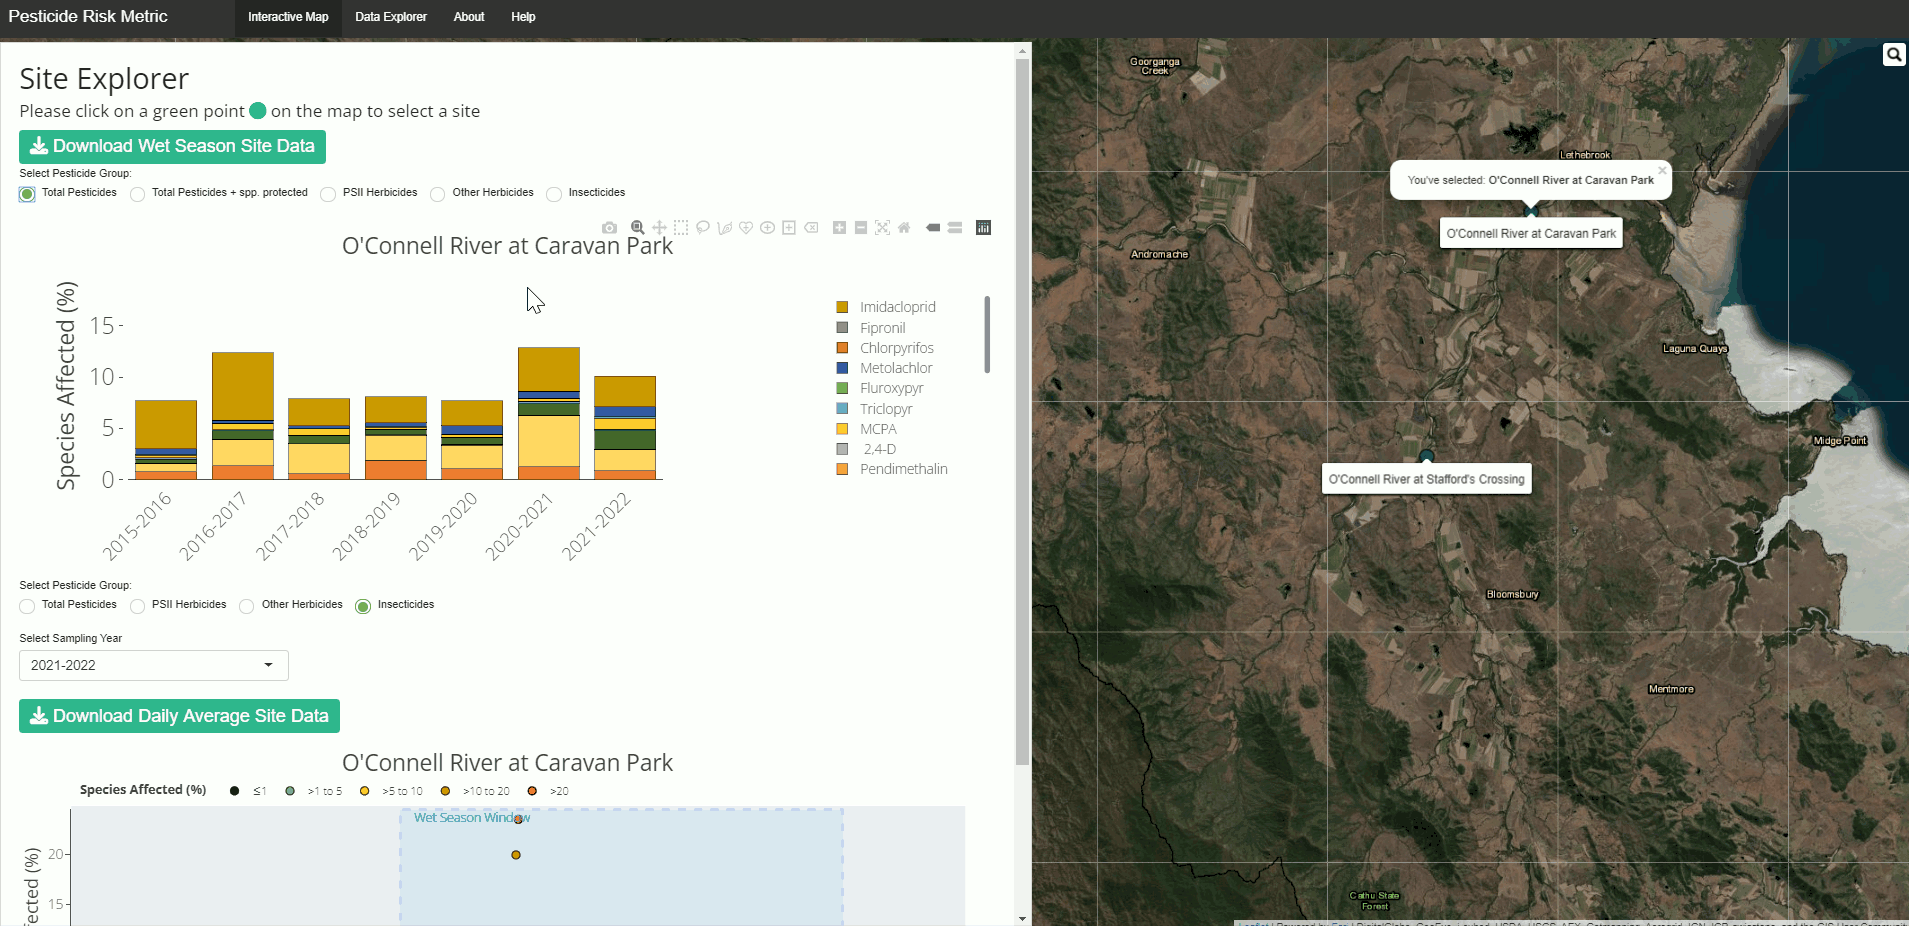
Task: Select the Draw Circle tool
Action: tap(767, 228)
